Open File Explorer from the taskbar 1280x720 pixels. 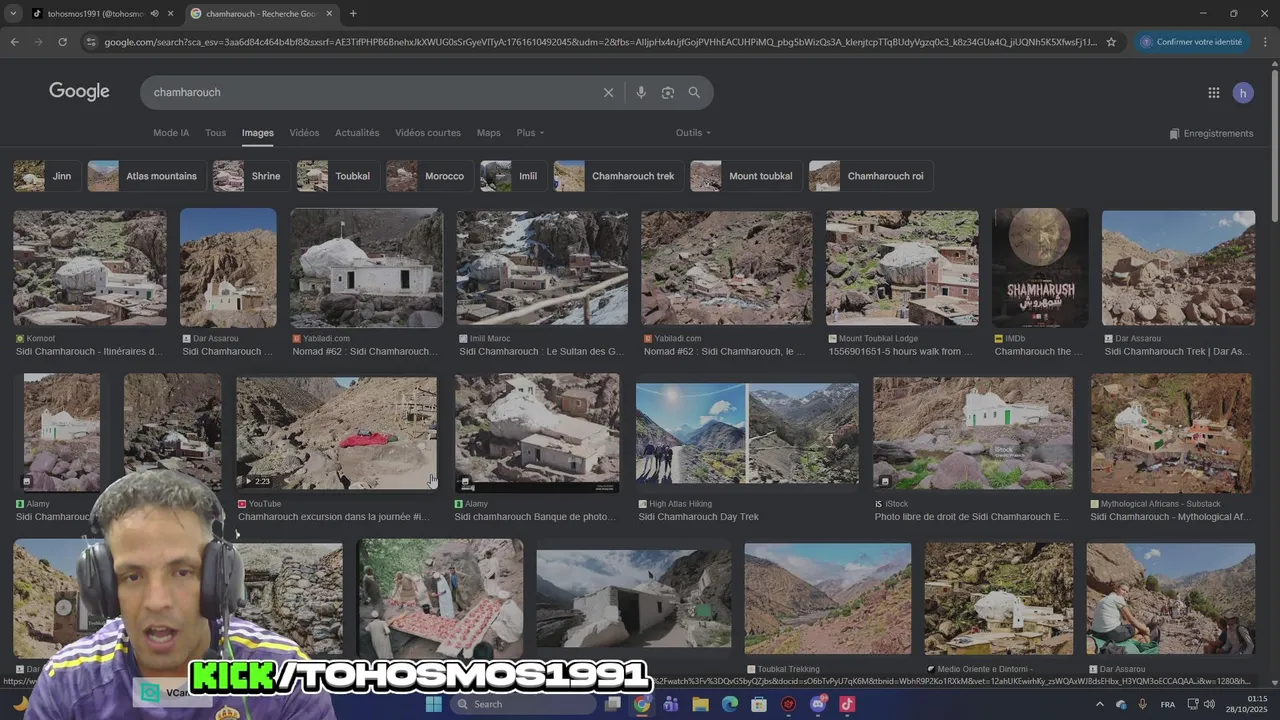(x=701, y=704)
